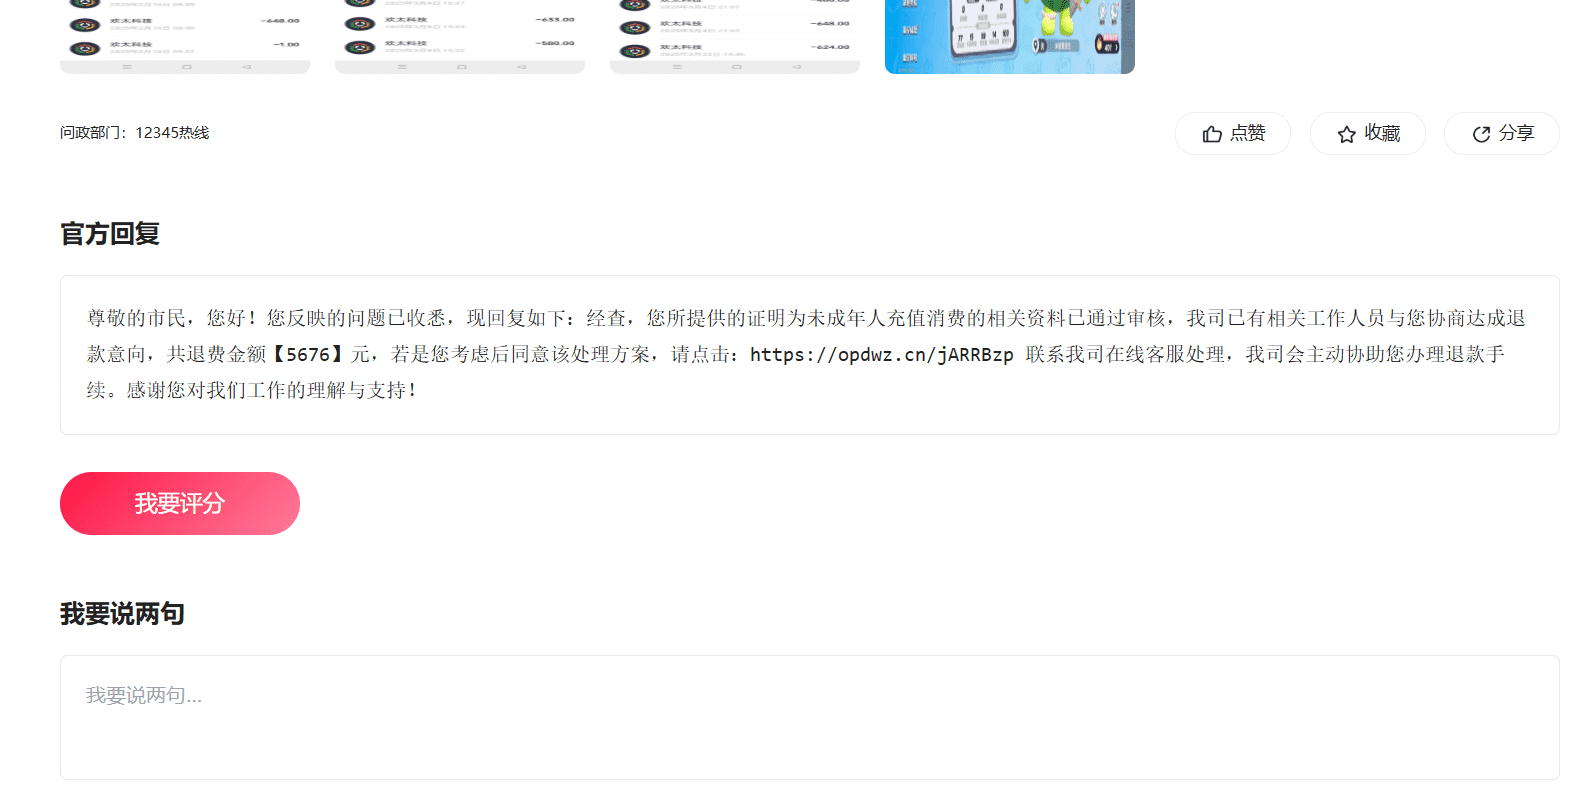The width and height of the screenshot is (1590, 800).
Task: Click the thumbs-up icon for 点赞
Action: [1212, 134]
